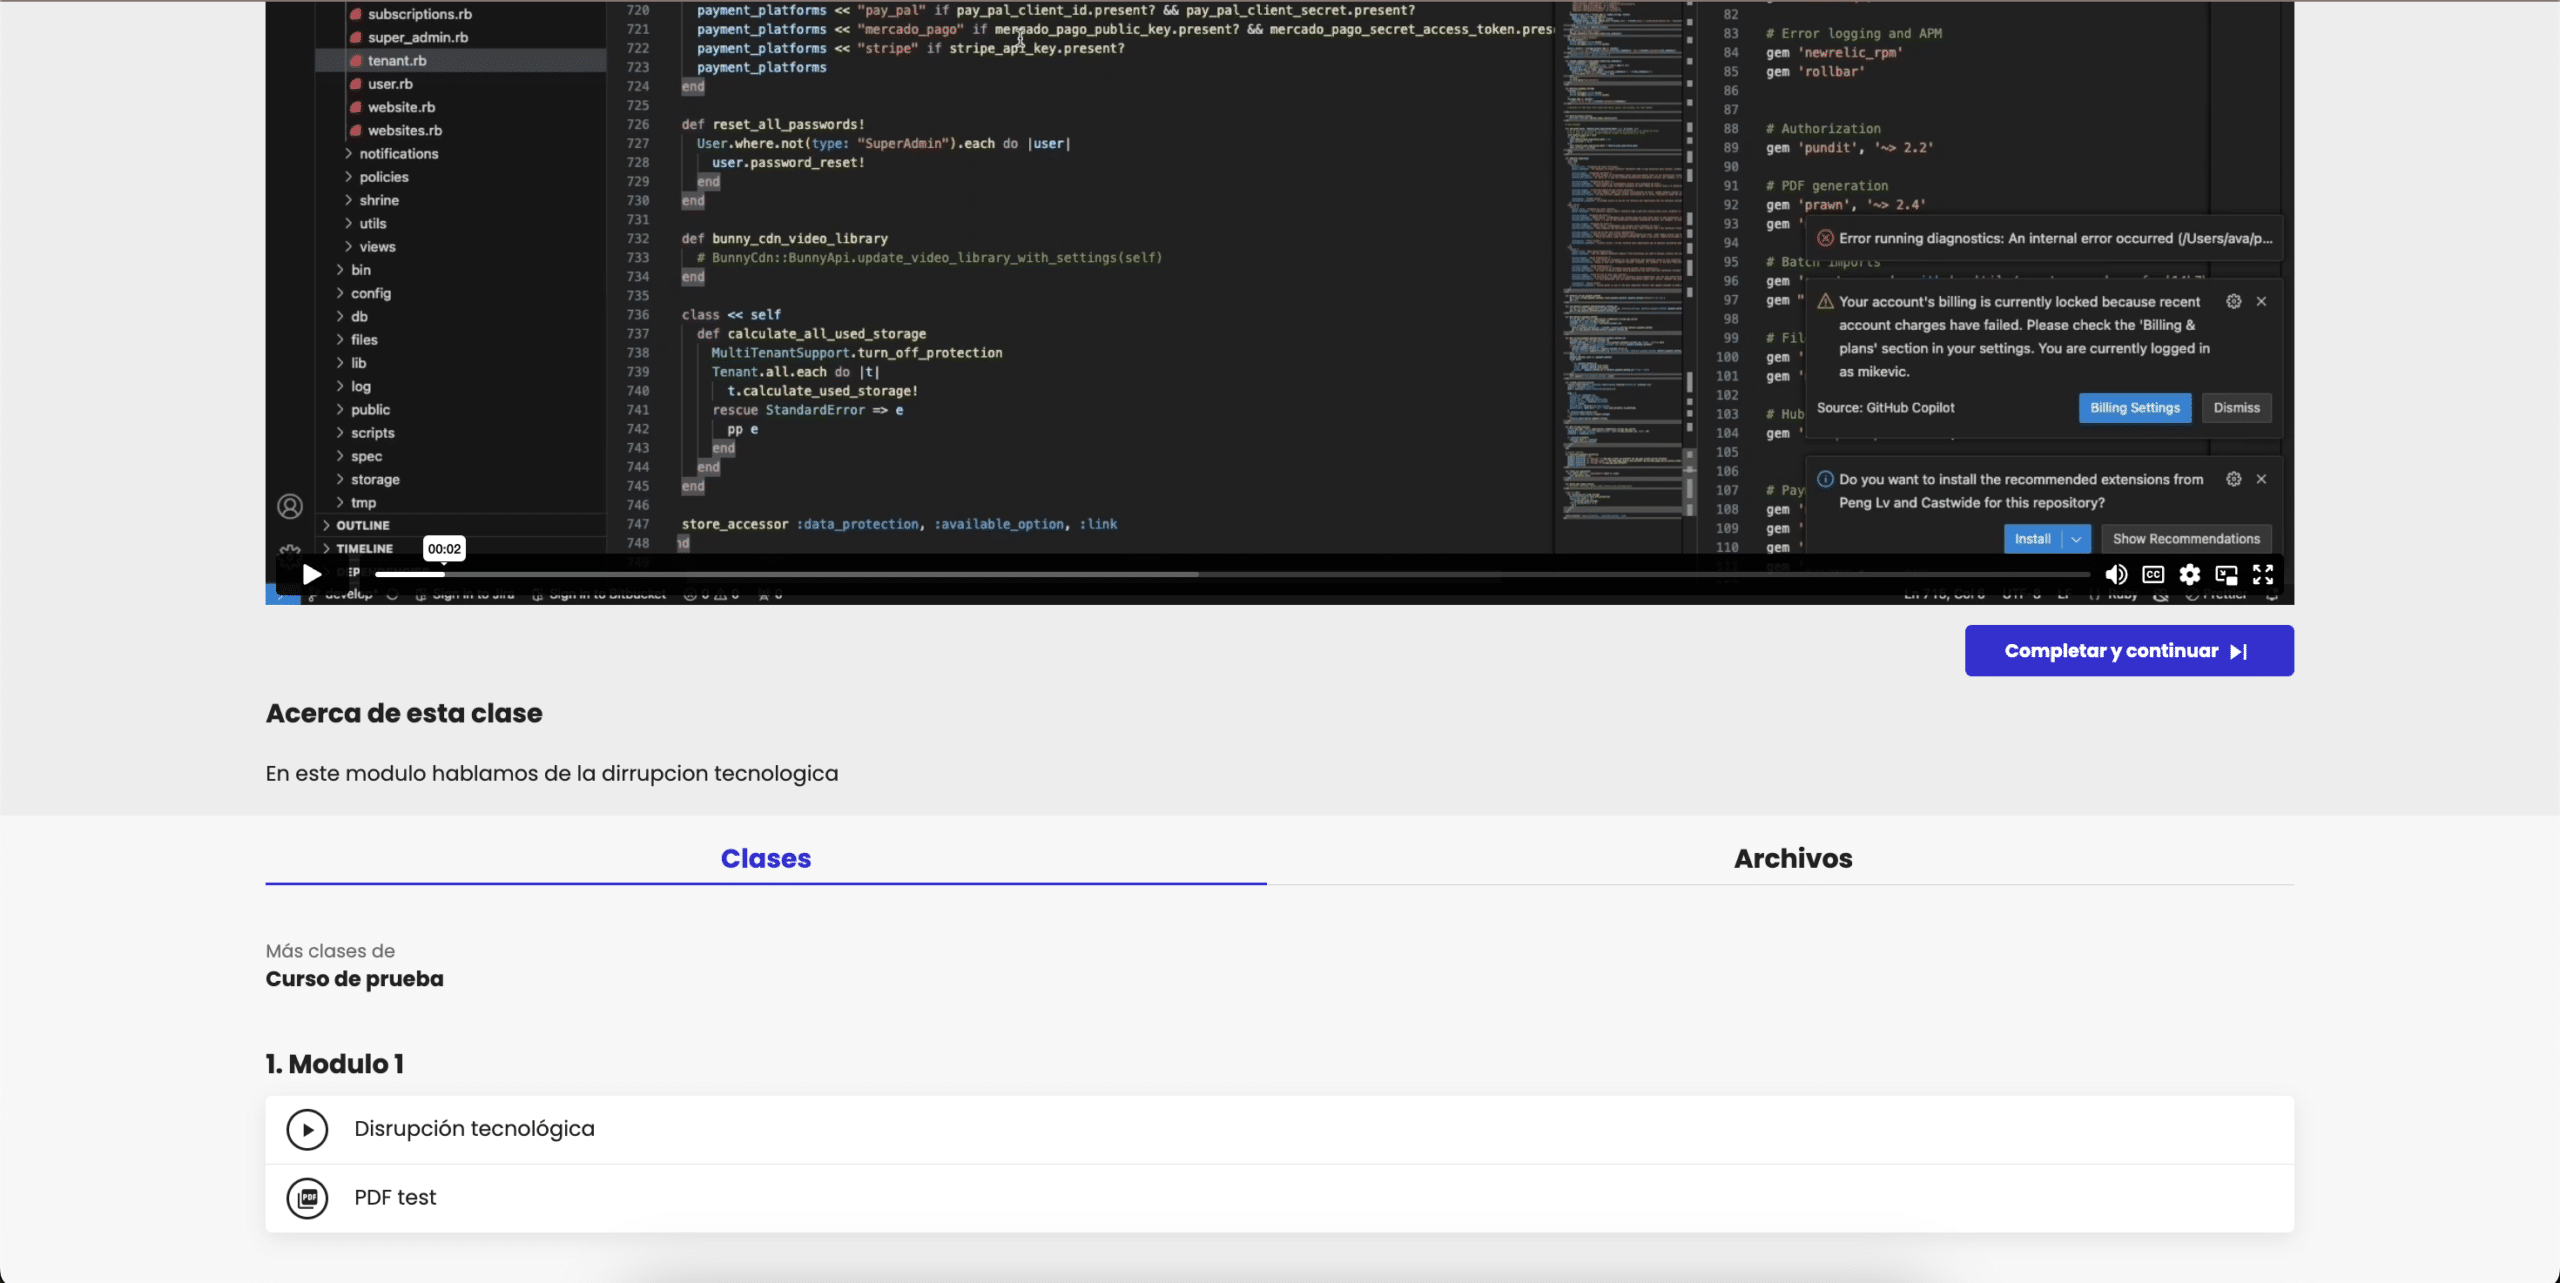Click the Disrupción tecnológica lesson play icon
2560x1283 pixels.
coord(306,1128)
